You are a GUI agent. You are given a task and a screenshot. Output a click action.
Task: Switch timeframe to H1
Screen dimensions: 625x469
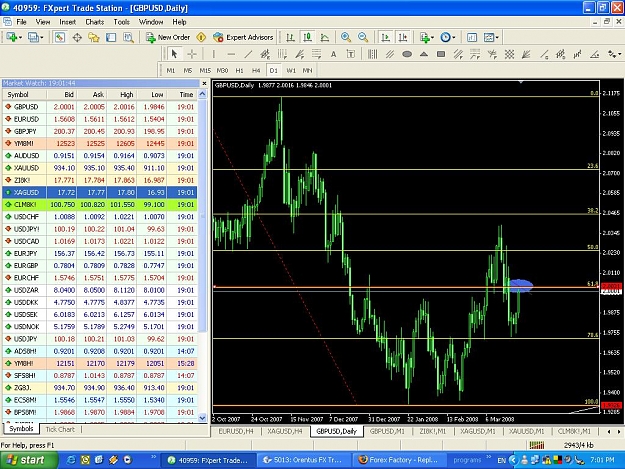tap(239, 71)
